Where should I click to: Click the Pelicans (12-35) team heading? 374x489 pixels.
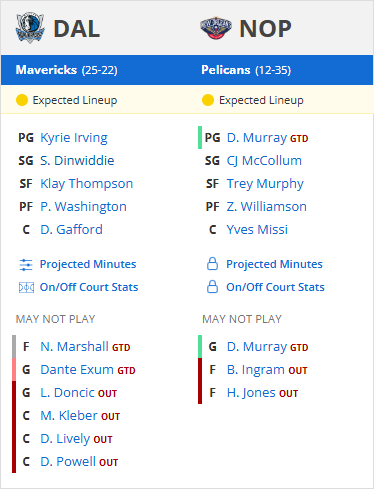click(x=246, y=70)
